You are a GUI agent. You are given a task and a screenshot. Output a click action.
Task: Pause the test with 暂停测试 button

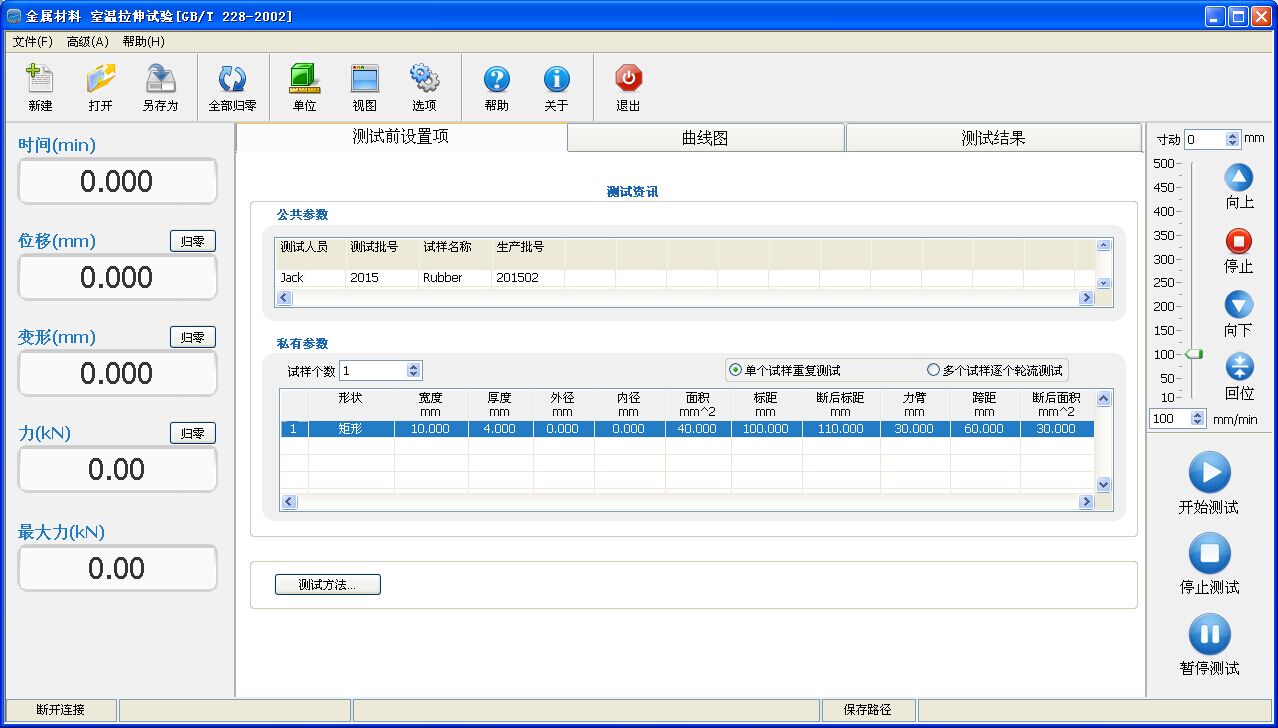(1209, 635)
